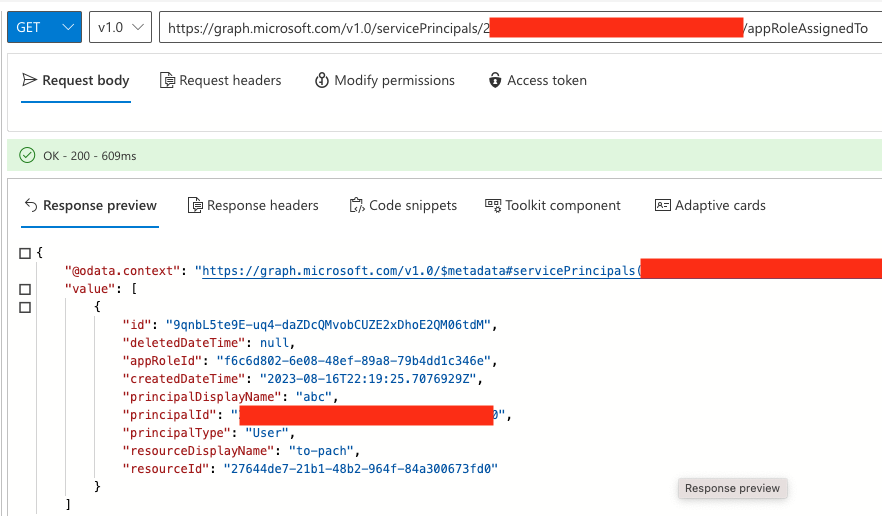Collapse the root JSON object box

pyautogui.click(x=25, y=253)
